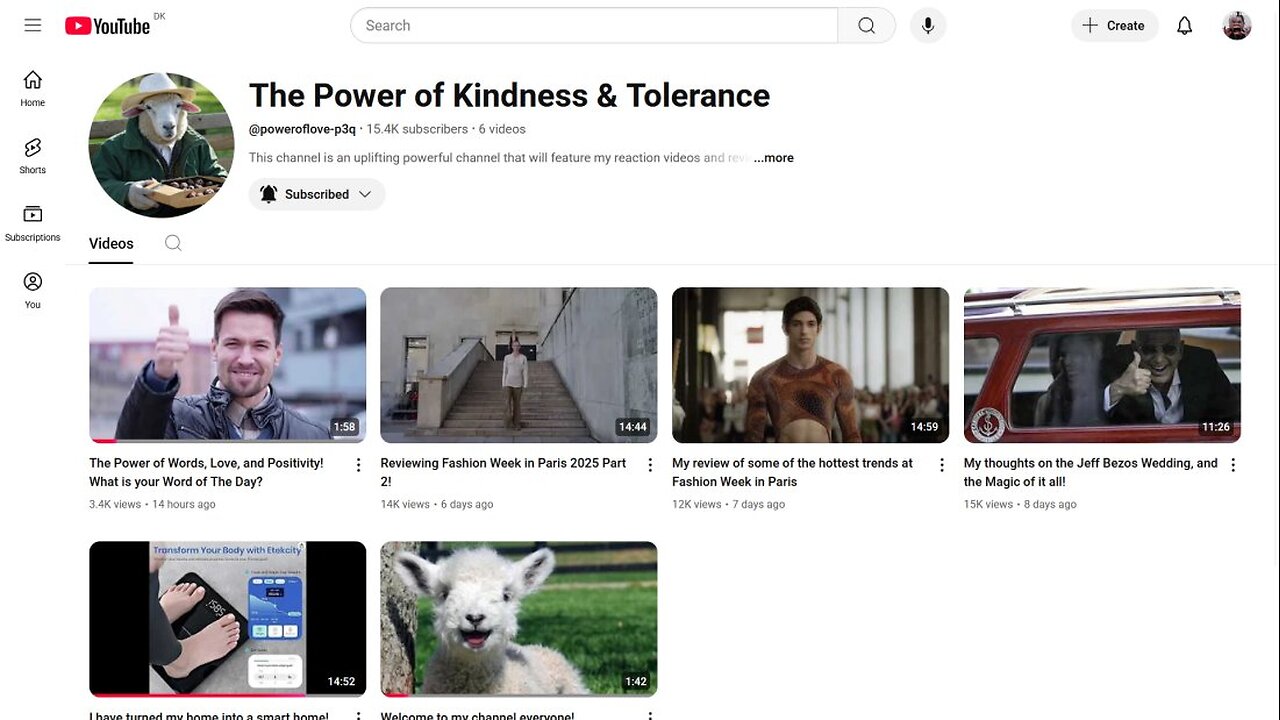
Task: Play the staircase thumbnail, 14:44
Action: pyautogui.click(x=519, y=365)
